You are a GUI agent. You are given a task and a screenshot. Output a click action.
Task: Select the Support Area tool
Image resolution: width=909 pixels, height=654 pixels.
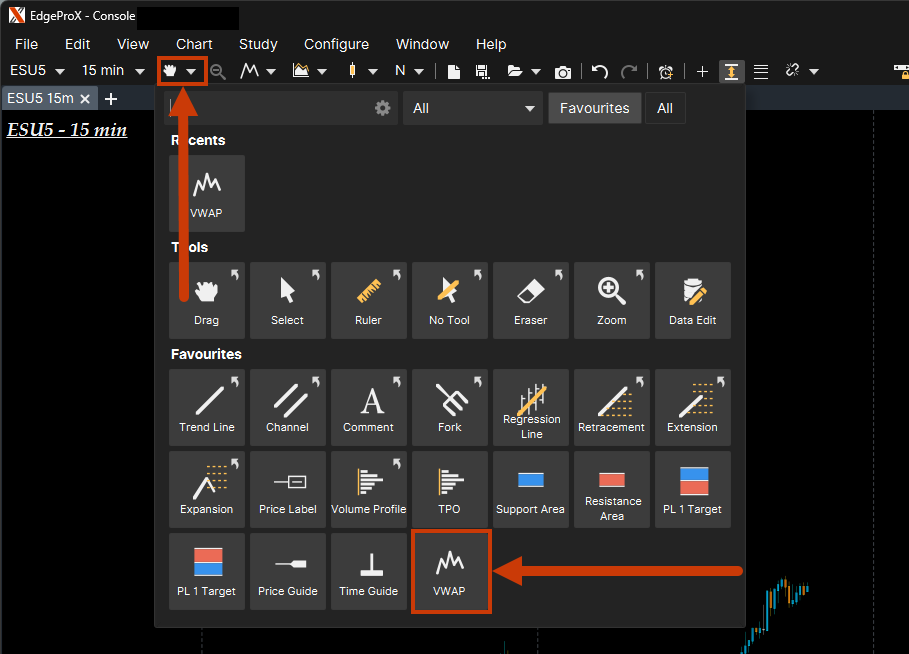tap(531, 489)
